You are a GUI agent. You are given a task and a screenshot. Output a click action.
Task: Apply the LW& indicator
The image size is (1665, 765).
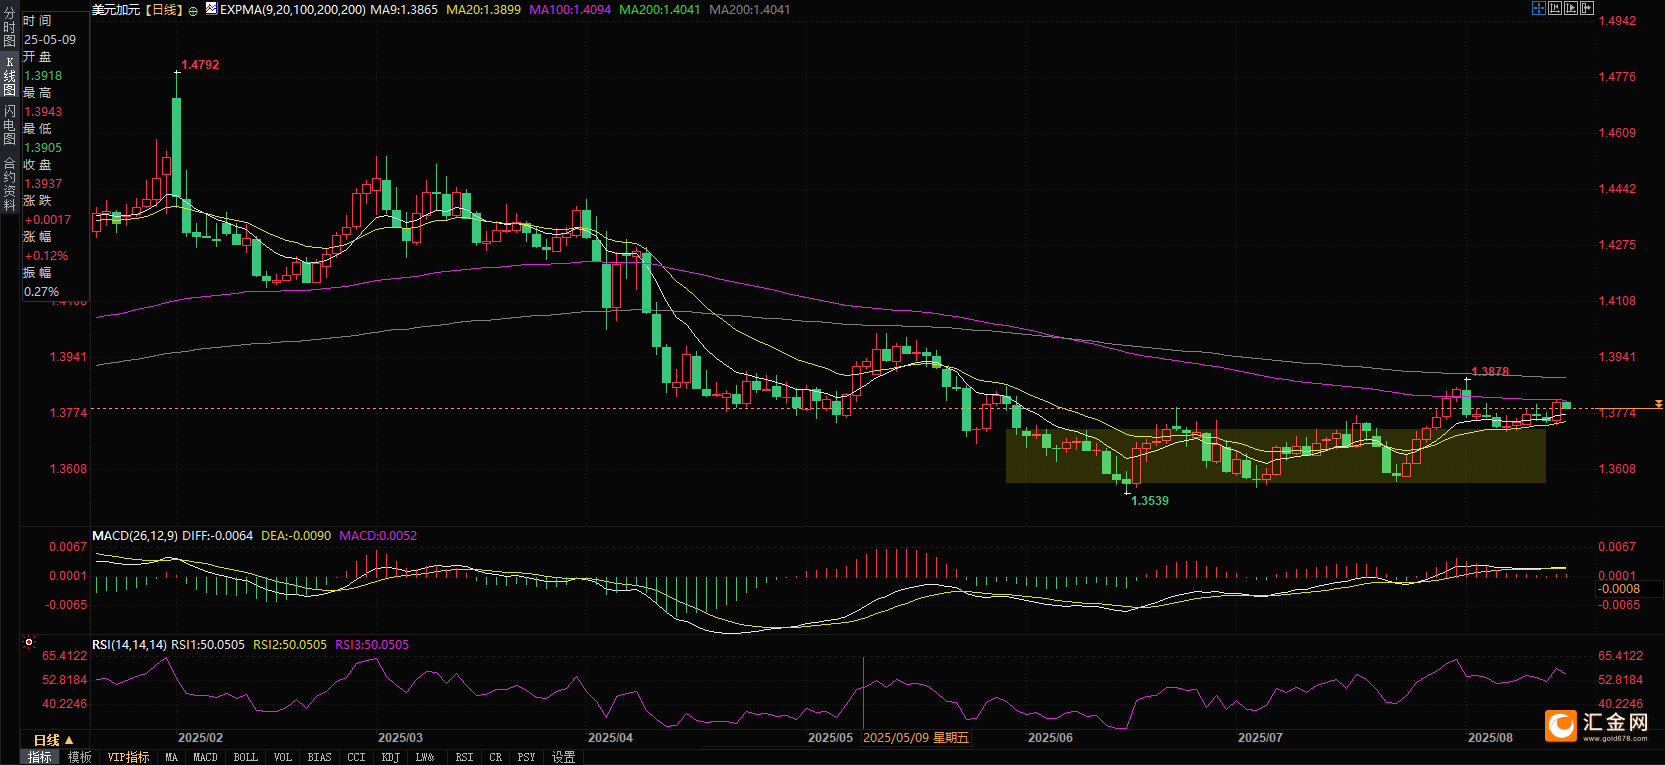pyautogui.click(x=425, y=757)
